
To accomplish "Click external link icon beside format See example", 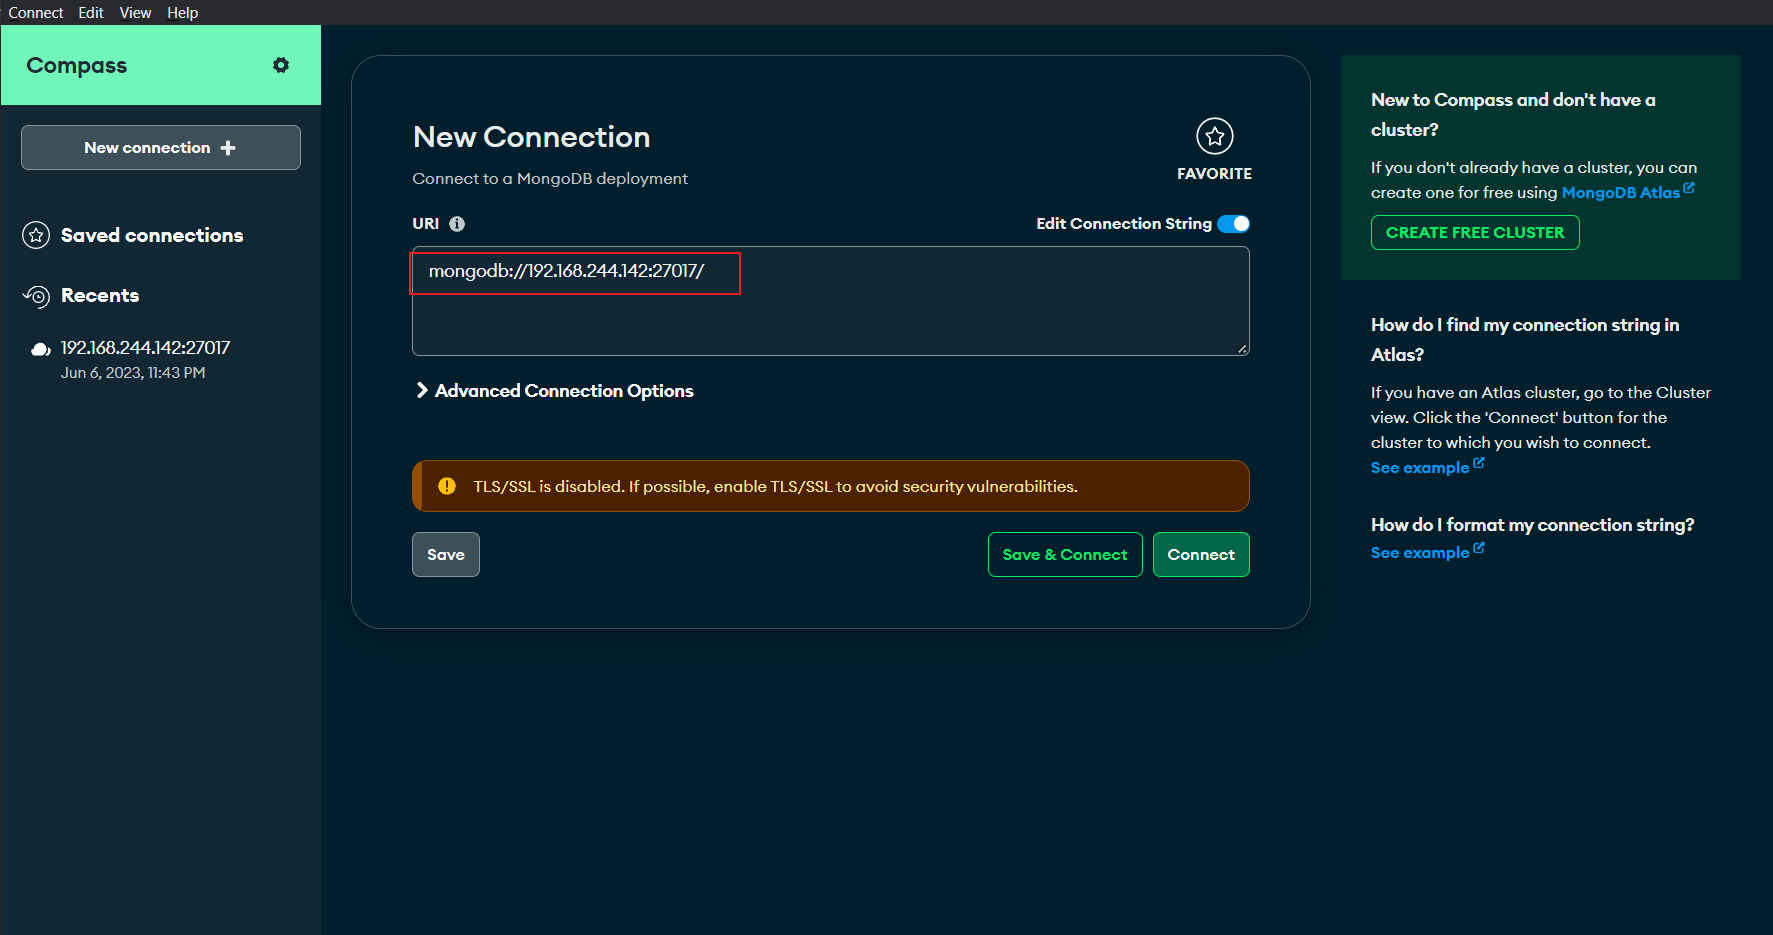I will tap(1479, 548).
